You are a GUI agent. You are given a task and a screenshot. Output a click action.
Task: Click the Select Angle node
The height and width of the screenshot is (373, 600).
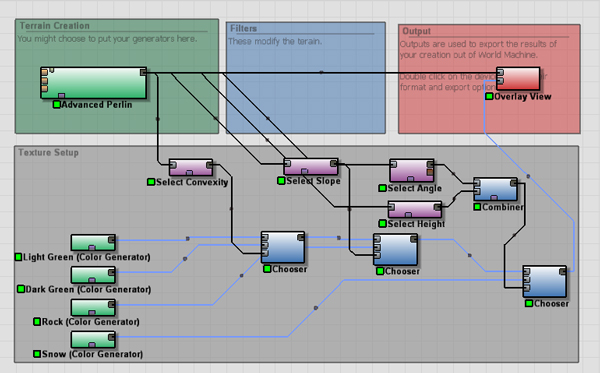tap(412, 171)
